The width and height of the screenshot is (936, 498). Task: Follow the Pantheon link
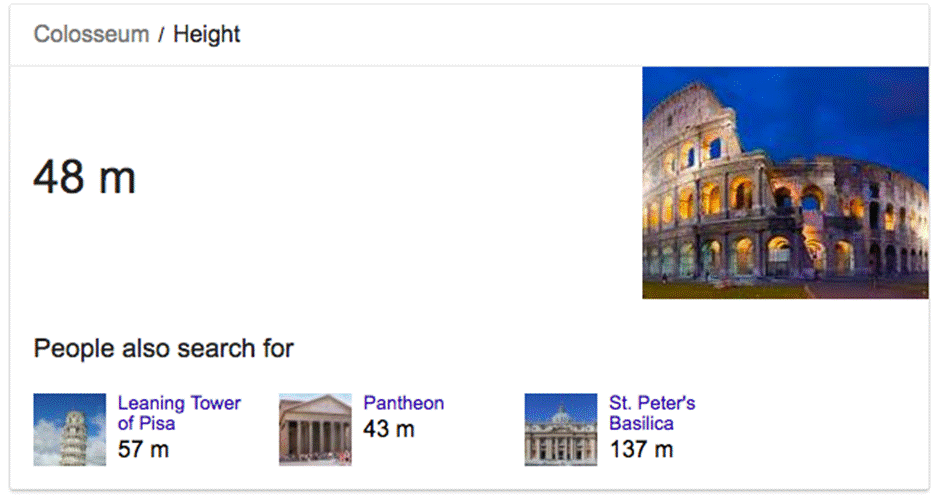coord(403,404)
